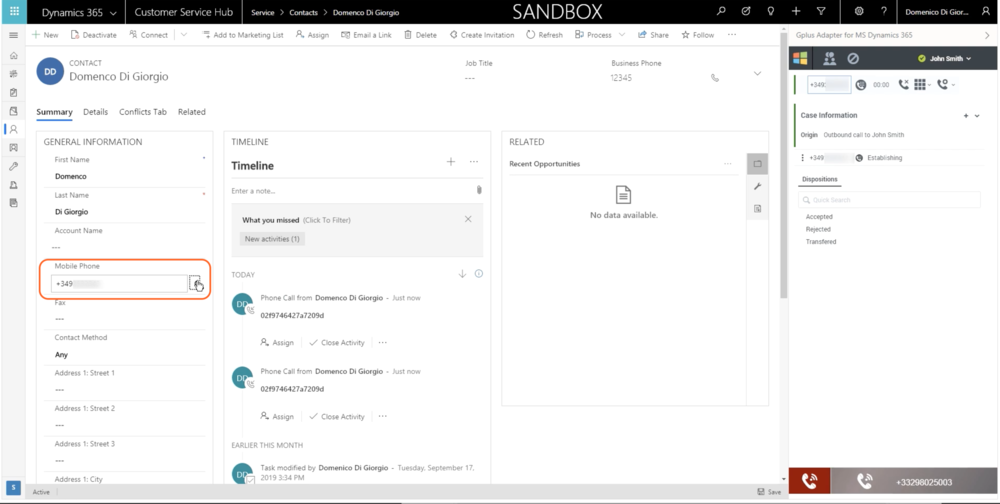
Task: Open the settings gear icon
Action: [x=859, y=11]
